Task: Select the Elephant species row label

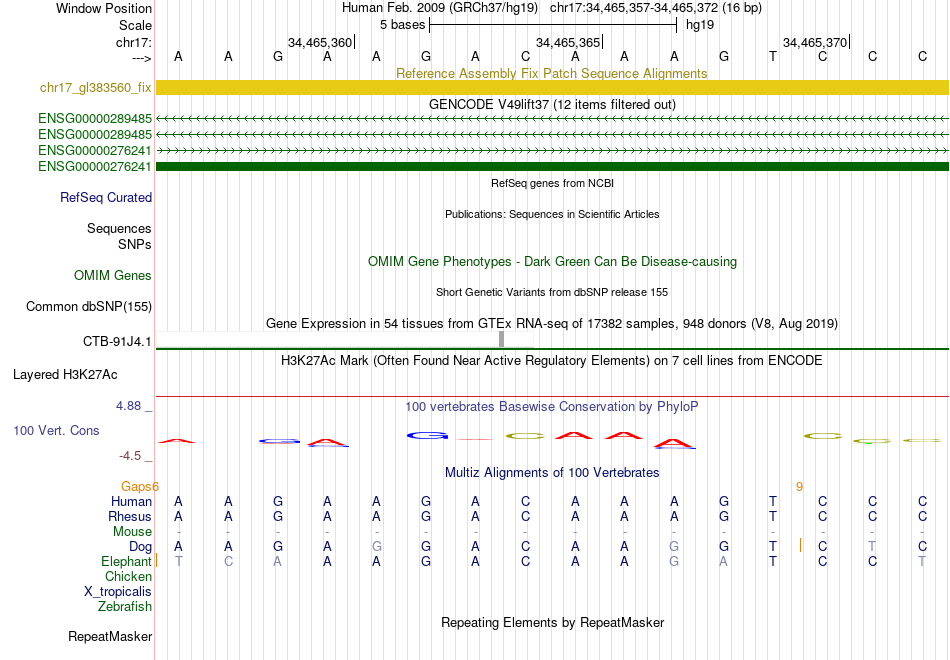Action: [x=126, y=562]
